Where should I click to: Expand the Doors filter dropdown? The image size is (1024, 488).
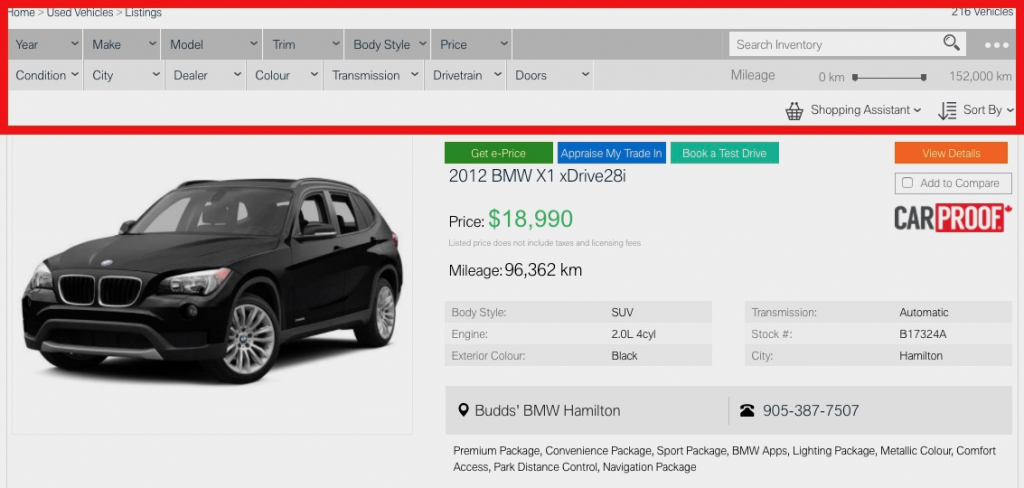[x=550, y=75]
